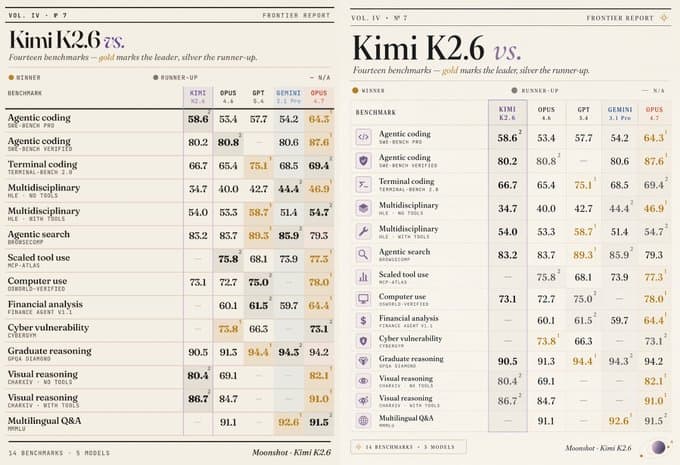
Task: Click the 'Cyber vulnerability' row label in left panel
Action: click(48, 327)
